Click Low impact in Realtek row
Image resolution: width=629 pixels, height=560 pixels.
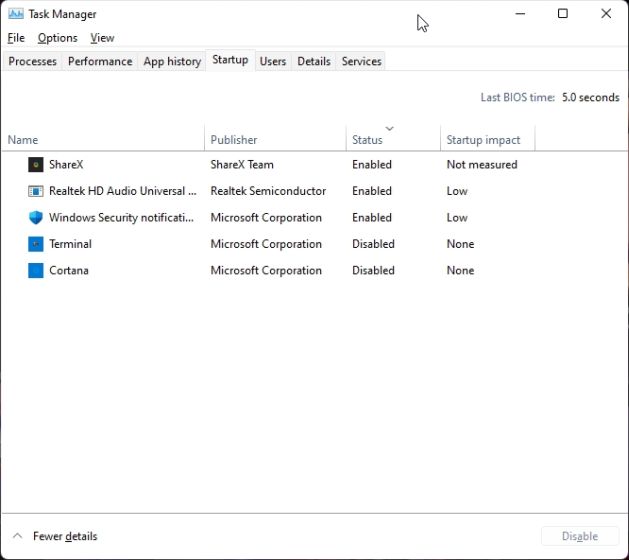tap(457, 191)
